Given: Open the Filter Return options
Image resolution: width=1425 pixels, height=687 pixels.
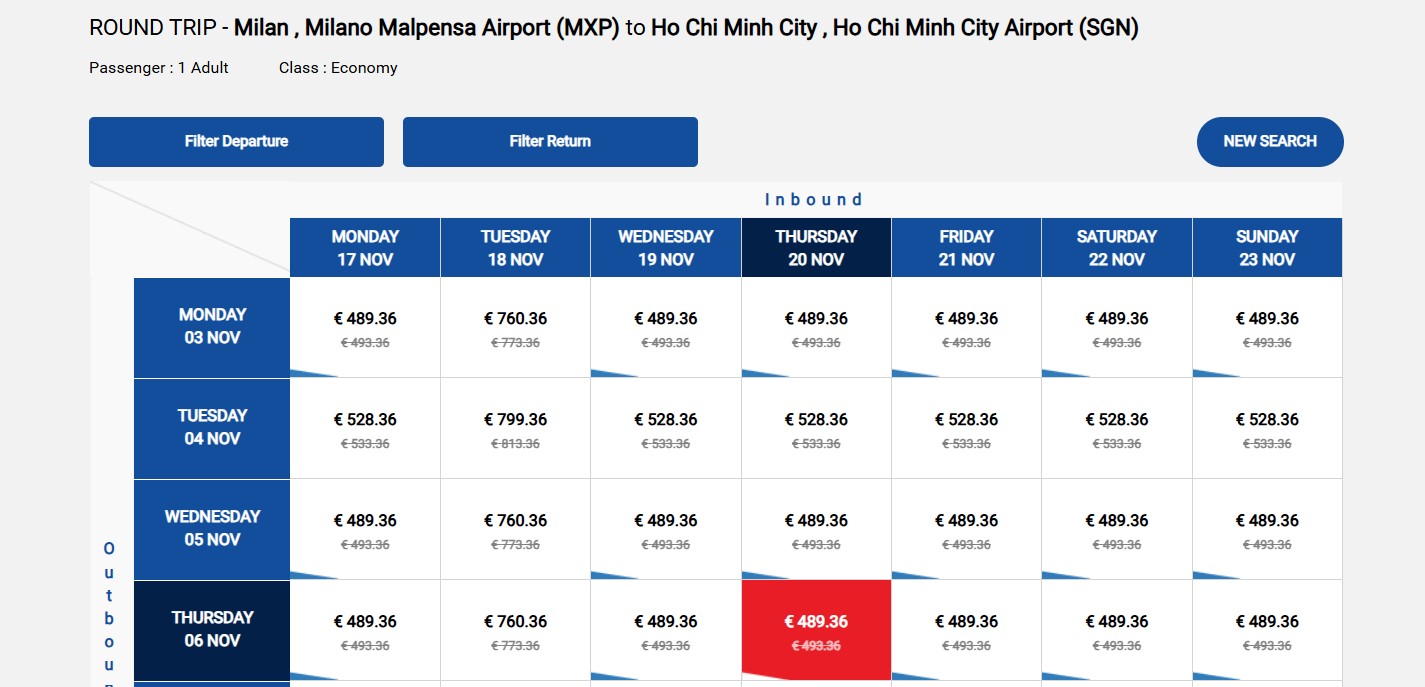Looking at the screenshot, I should tap(550, 142).
